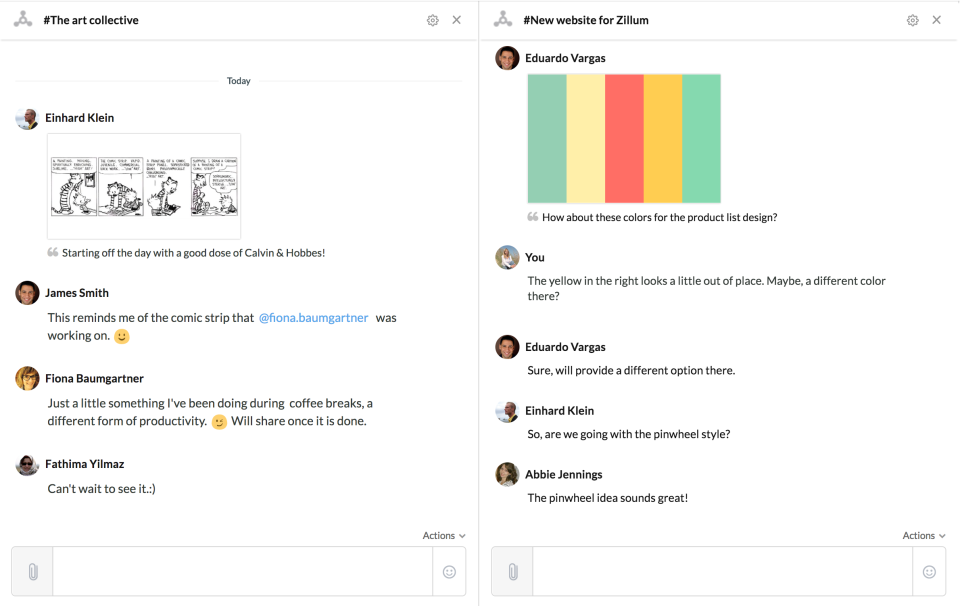960x606 pixels.
Task: Open the Calvin & Hobbes comic image
Action: pos(144,185)
